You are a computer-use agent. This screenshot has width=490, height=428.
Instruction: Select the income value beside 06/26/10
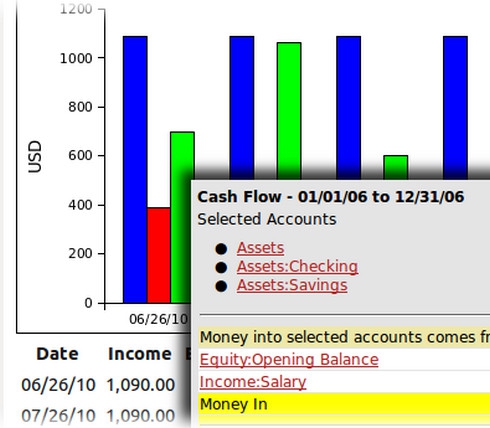click(x=140, y=385)
